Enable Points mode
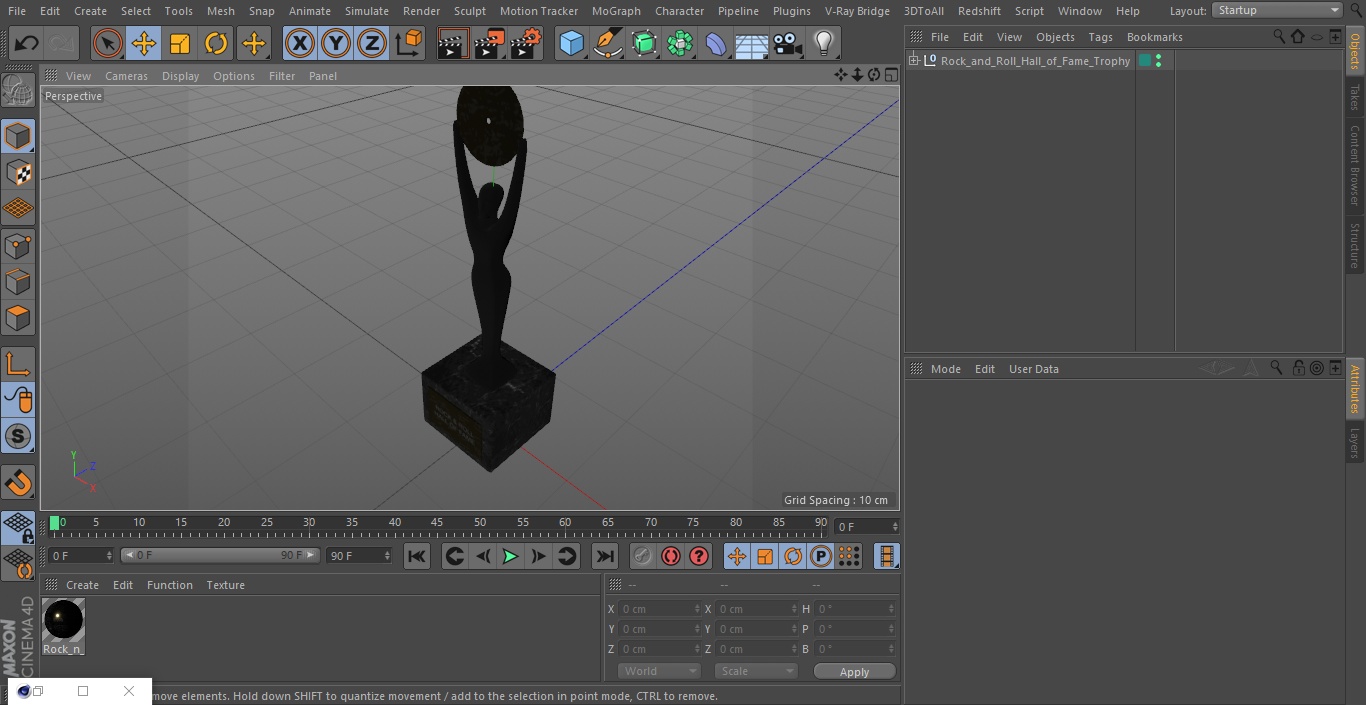1366x705 pixels. (x=18, y=245)
